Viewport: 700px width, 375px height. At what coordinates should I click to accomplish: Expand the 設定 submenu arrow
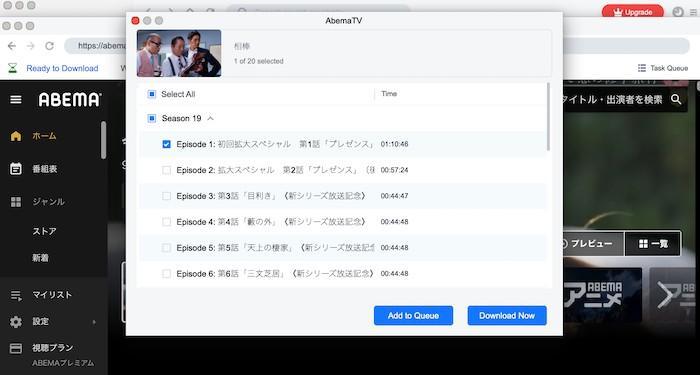(x=94, y=322)
